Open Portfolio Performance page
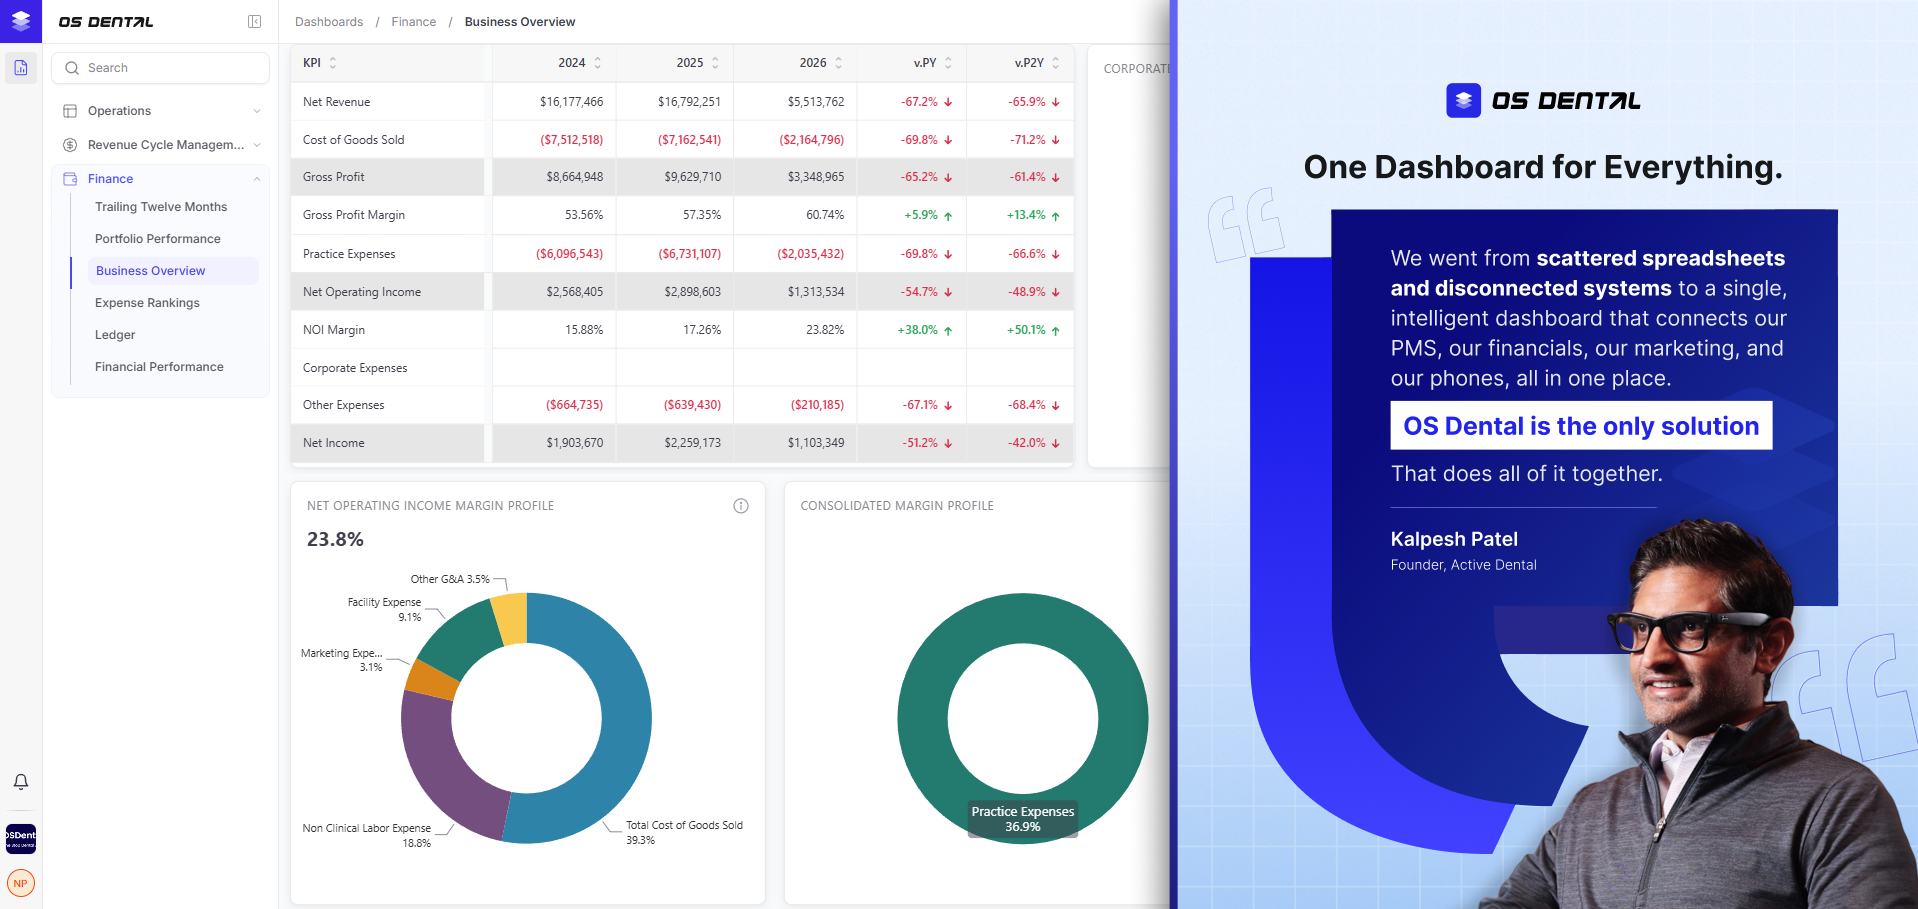Screen dimensions: 1918x909 (x=158, y=239)
